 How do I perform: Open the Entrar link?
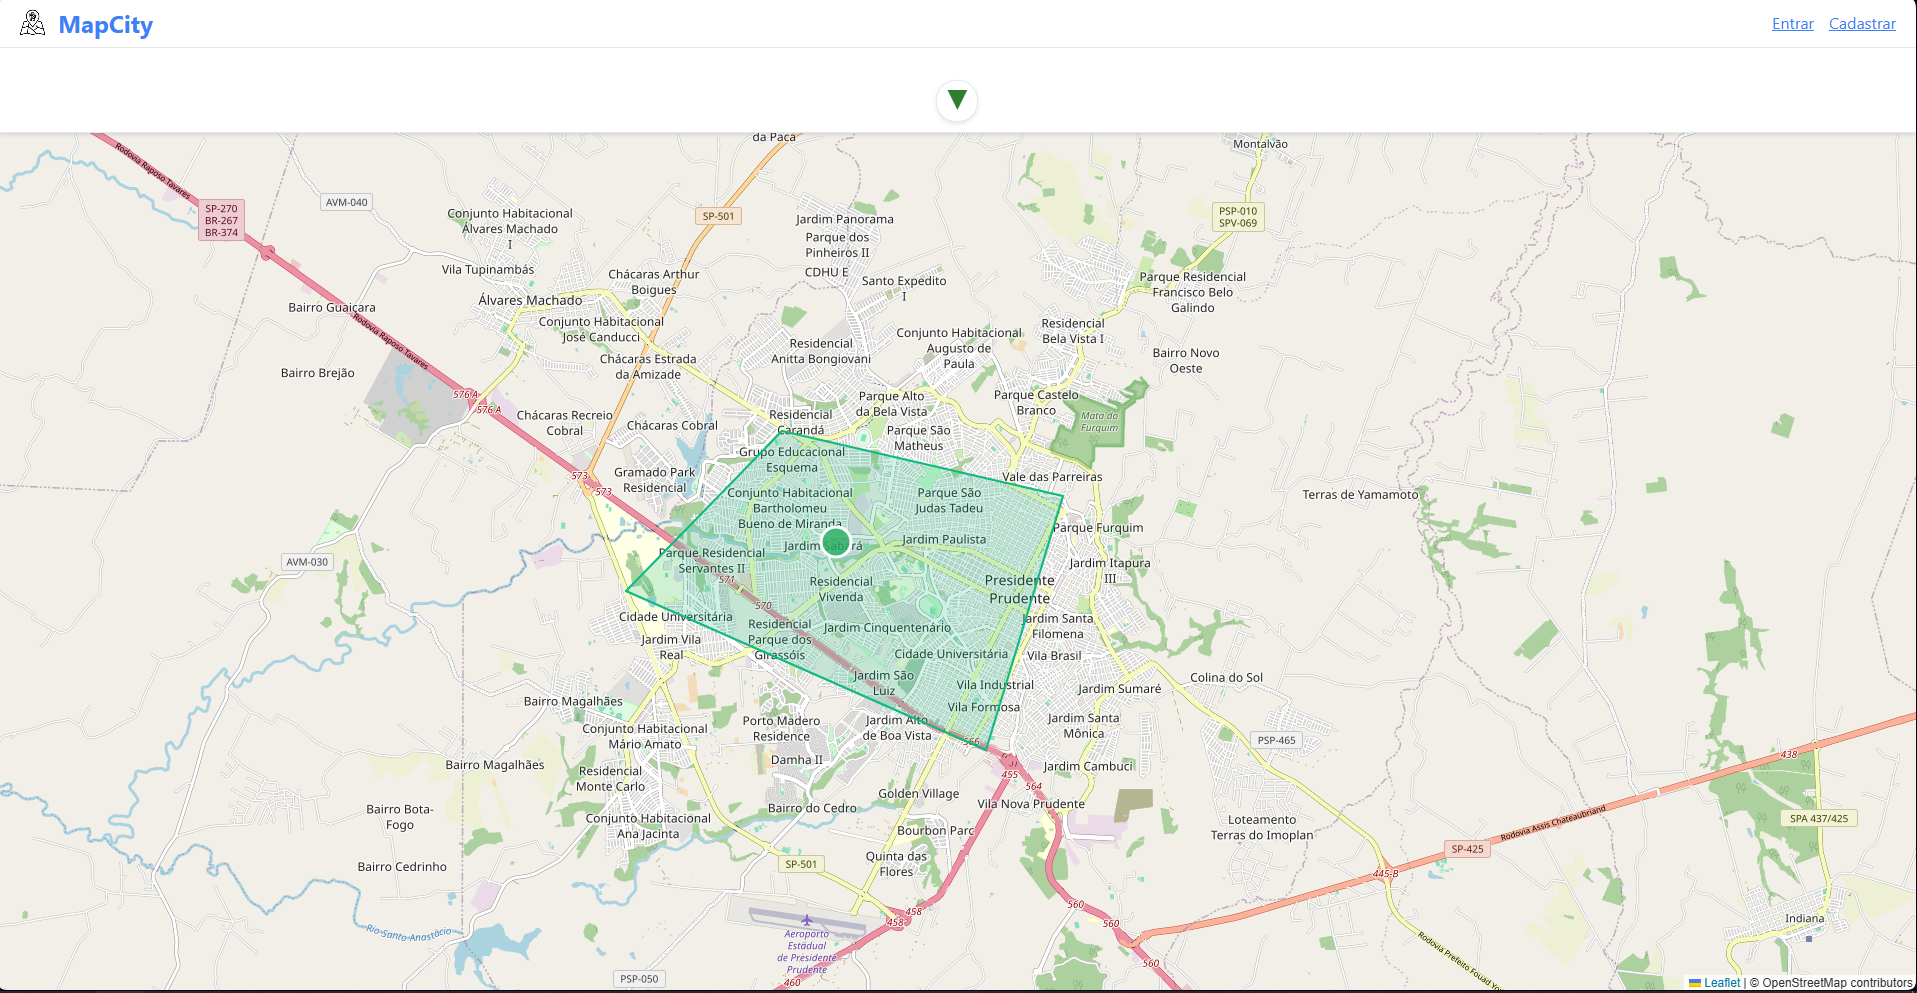(1791, 23)
